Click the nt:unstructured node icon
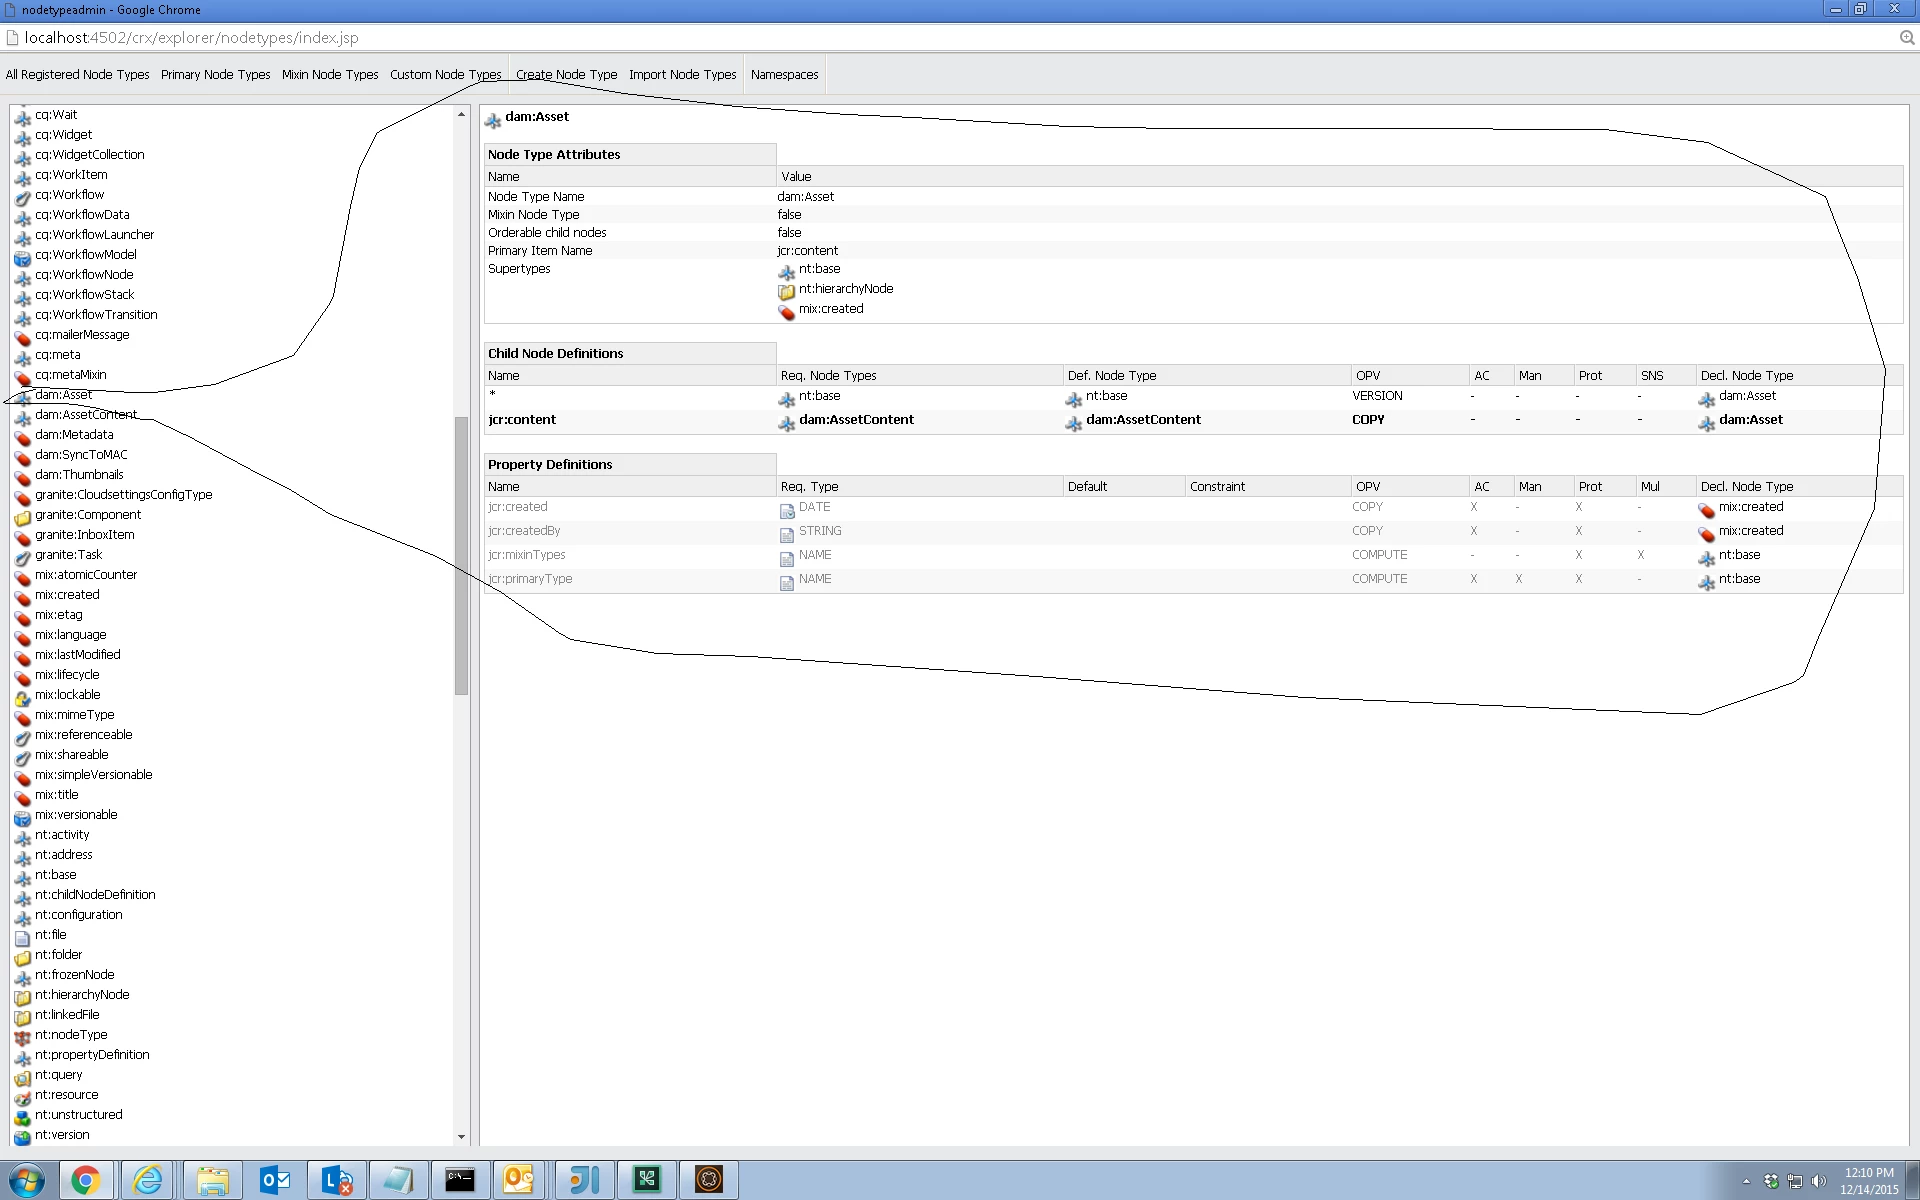Viewport: 1920px width, 1200px height. [22, 1117]
